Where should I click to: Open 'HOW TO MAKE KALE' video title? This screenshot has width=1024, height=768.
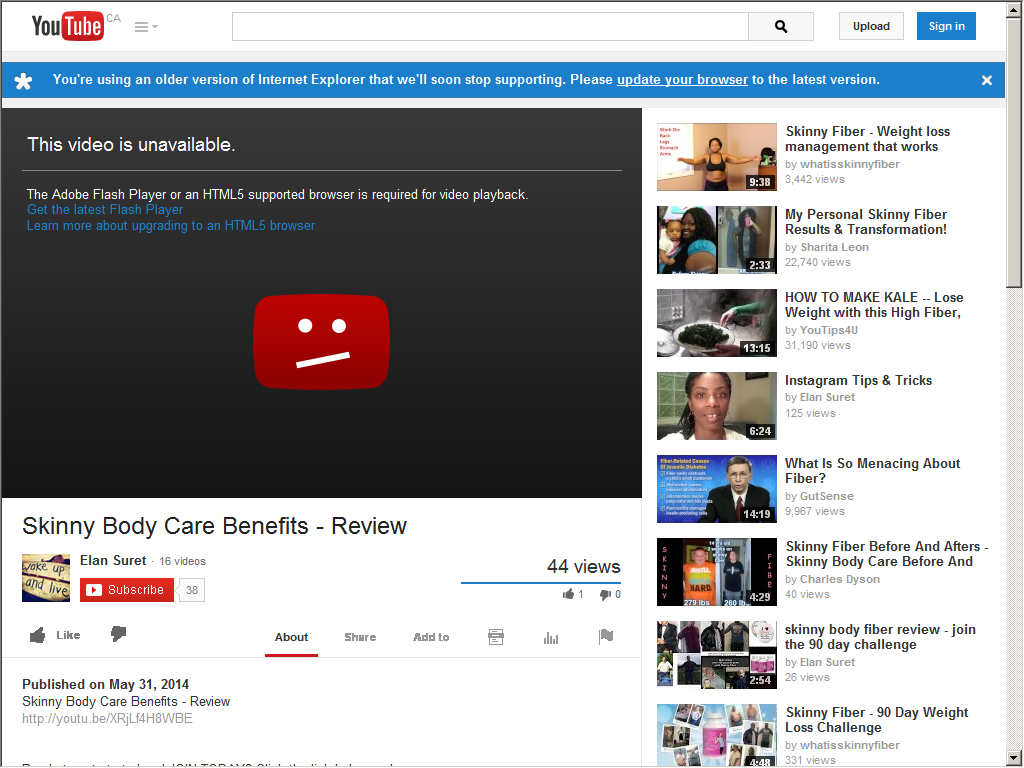[874, 305]
